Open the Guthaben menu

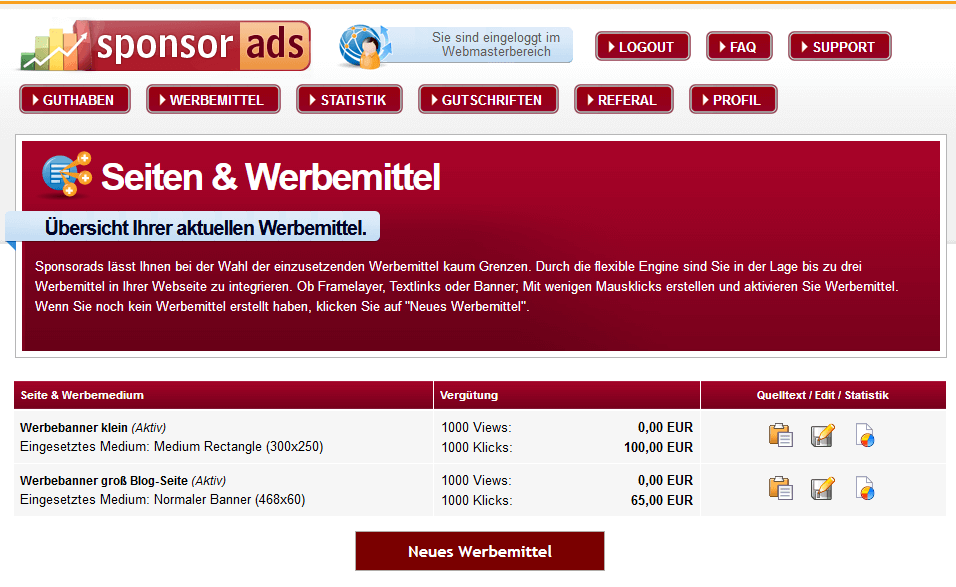[76, 100]
